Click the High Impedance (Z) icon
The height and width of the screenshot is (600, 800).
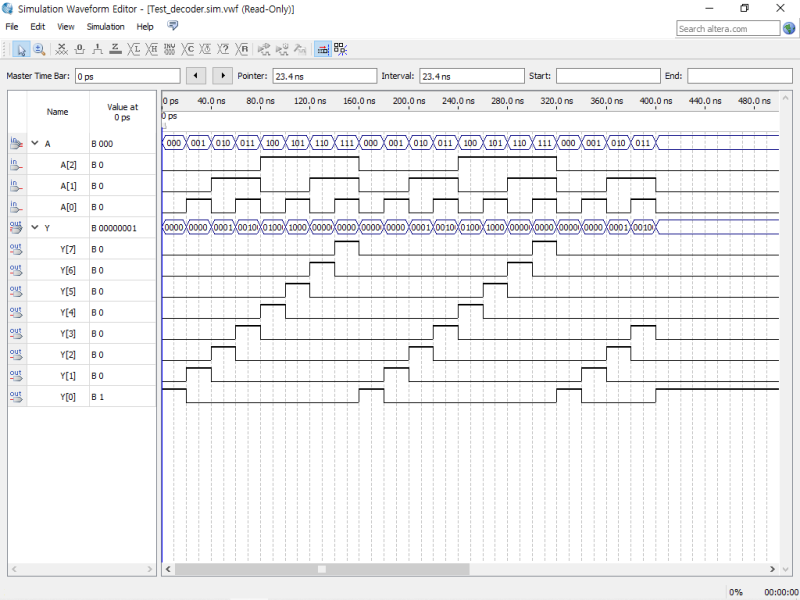[x=116, y=48]
